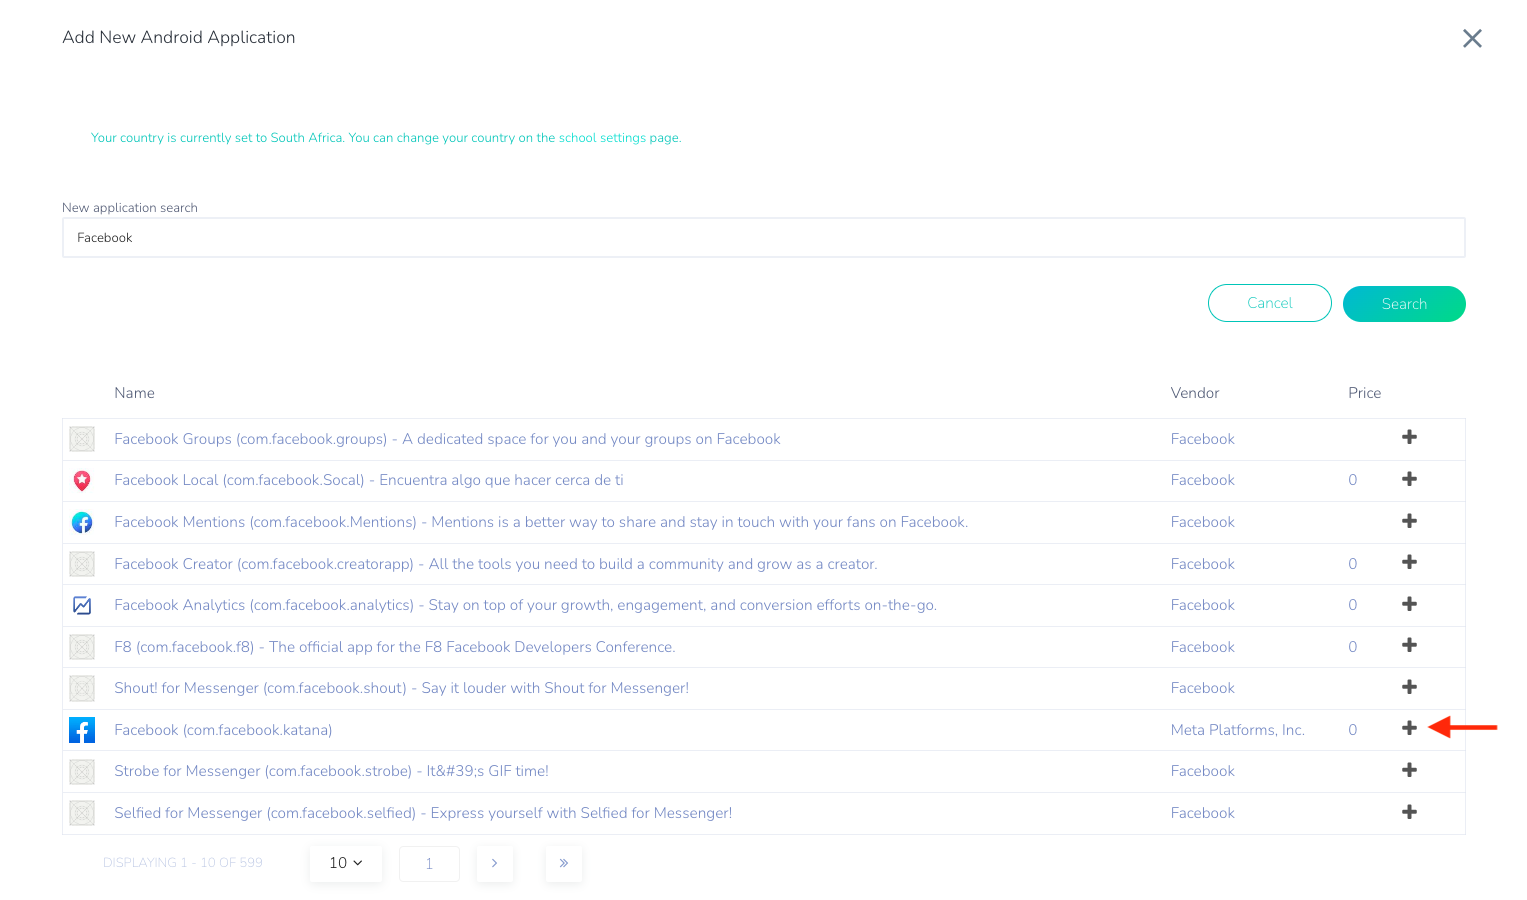Click price 0 in katana Facebook row
The image size is (1527, 900).
coord(1353,730)
